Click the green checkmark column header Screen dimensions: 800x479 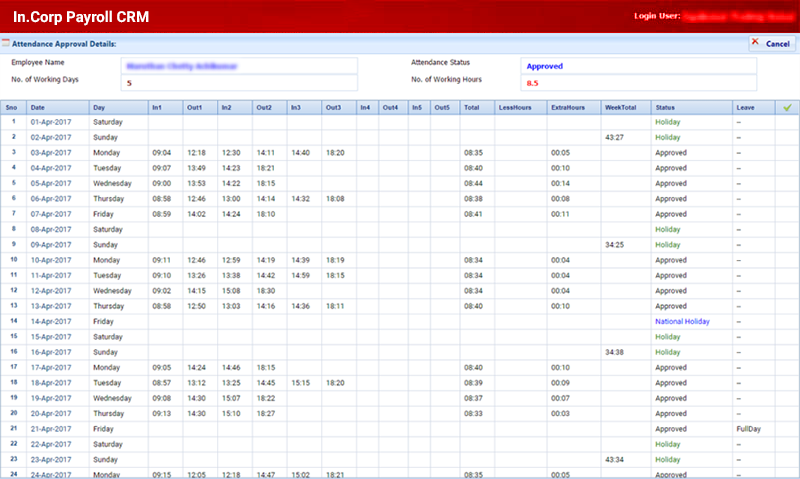787,108
